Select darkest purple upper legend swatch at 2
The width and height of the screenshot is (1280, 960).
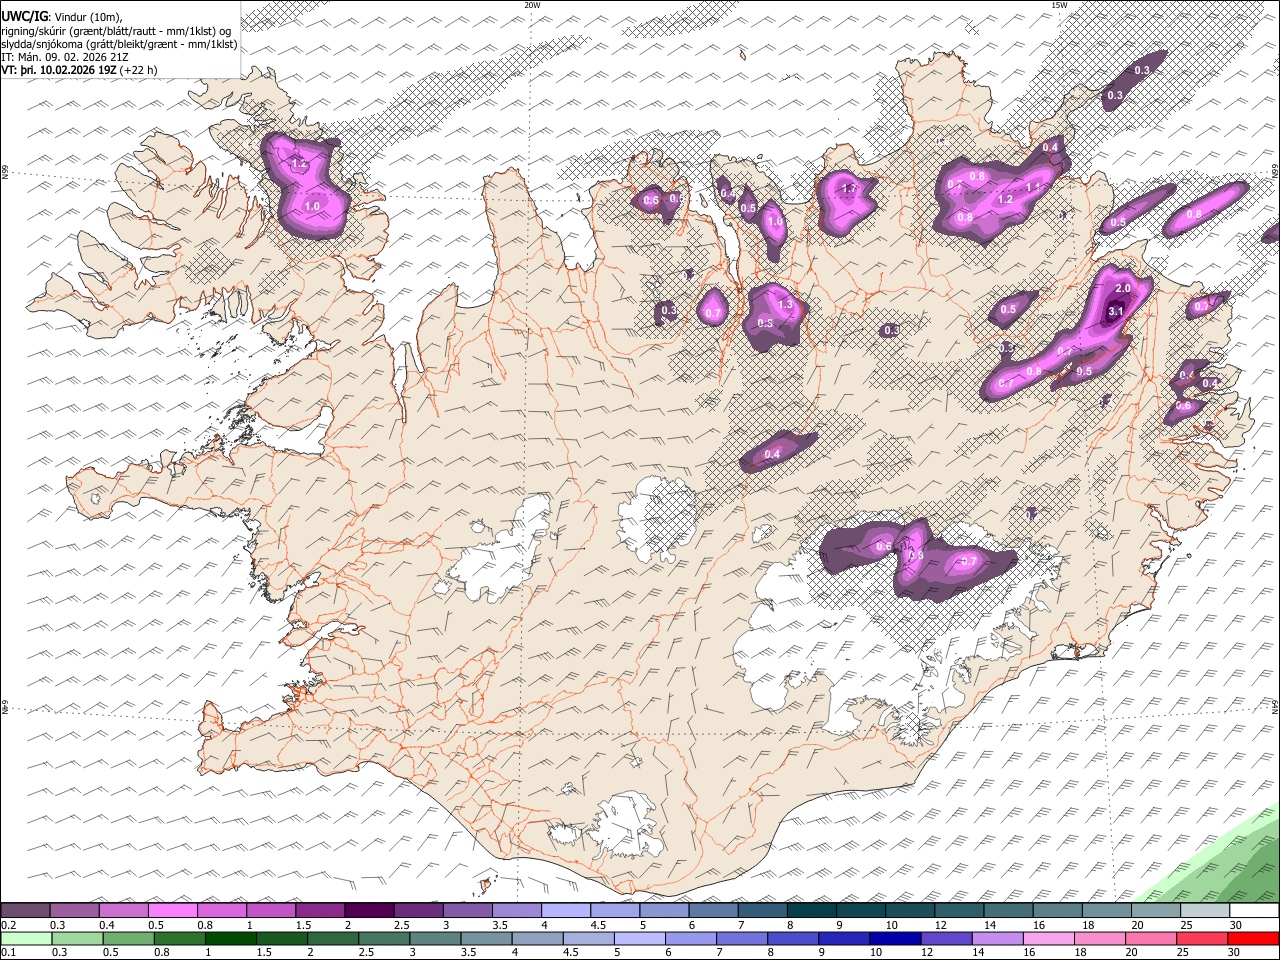(368, 911)
